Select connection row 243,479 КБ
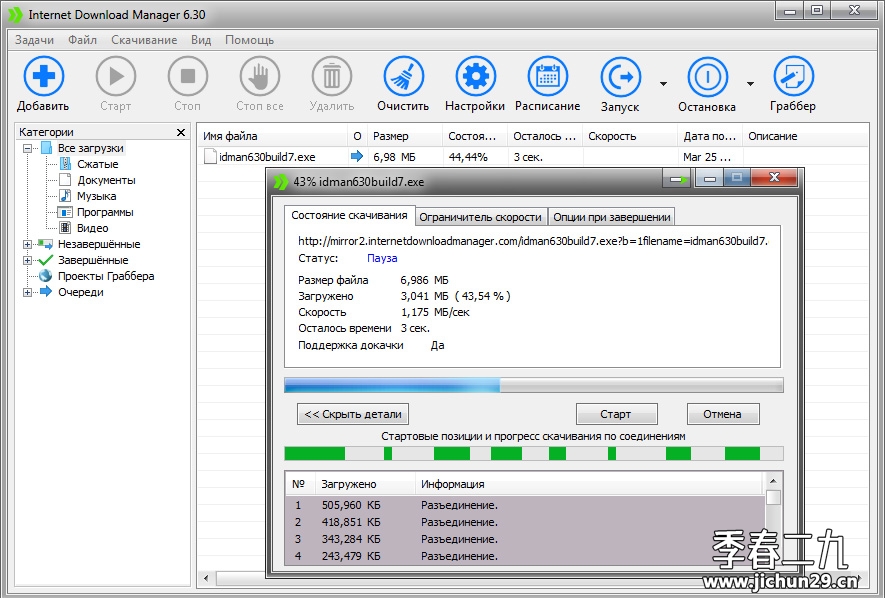Image resolution: width=885 pixels, height=598 pixels. (x=525, y=556)
